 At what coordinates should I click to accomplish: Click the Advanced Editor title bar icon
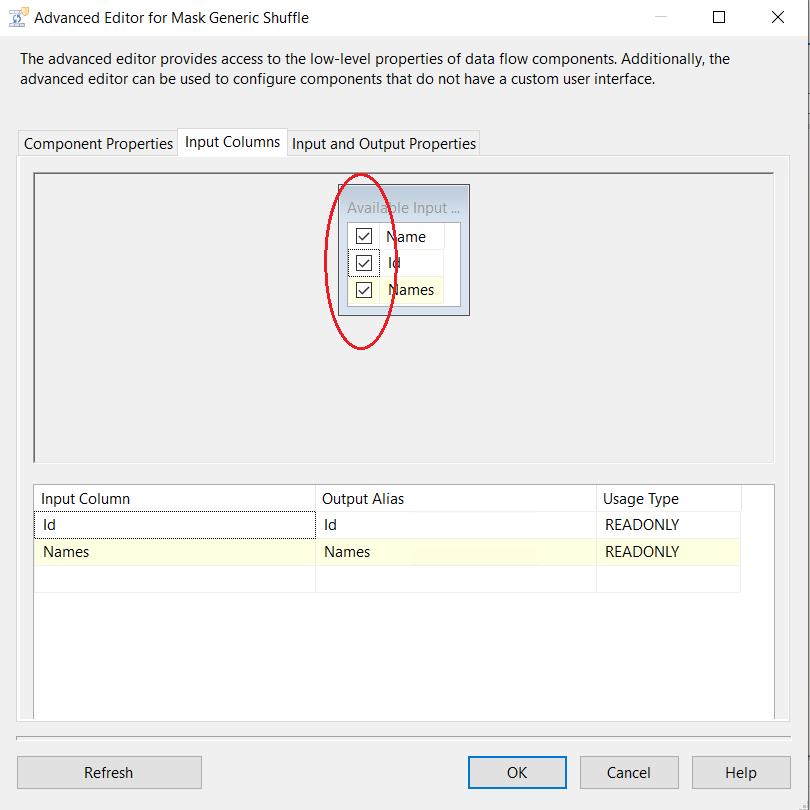coord(17,17)
